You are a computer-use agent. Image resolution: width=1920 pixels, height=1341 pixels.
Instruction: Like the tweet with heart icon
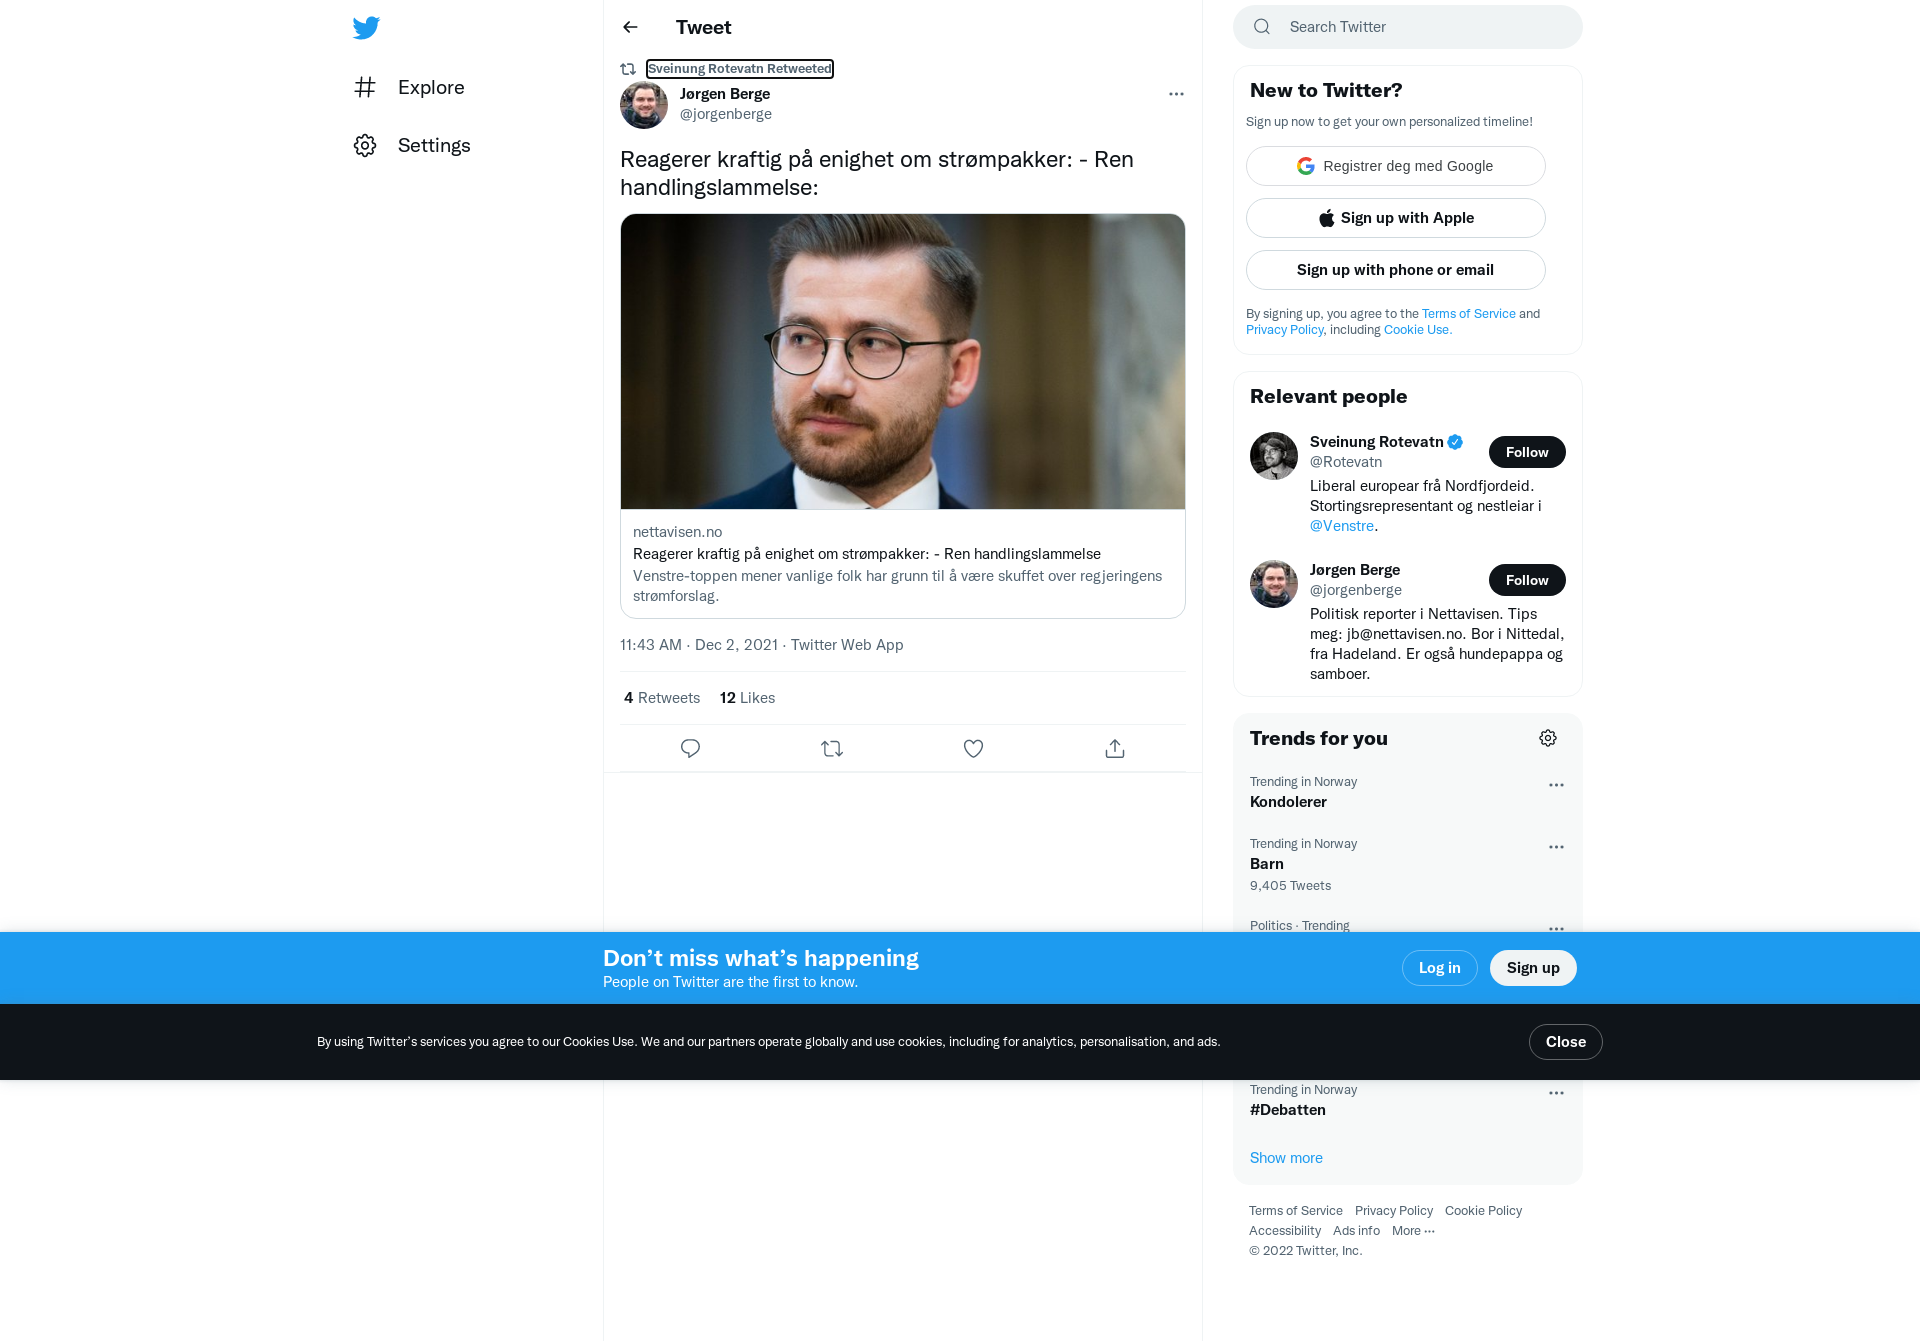click(x=973, y=748)
